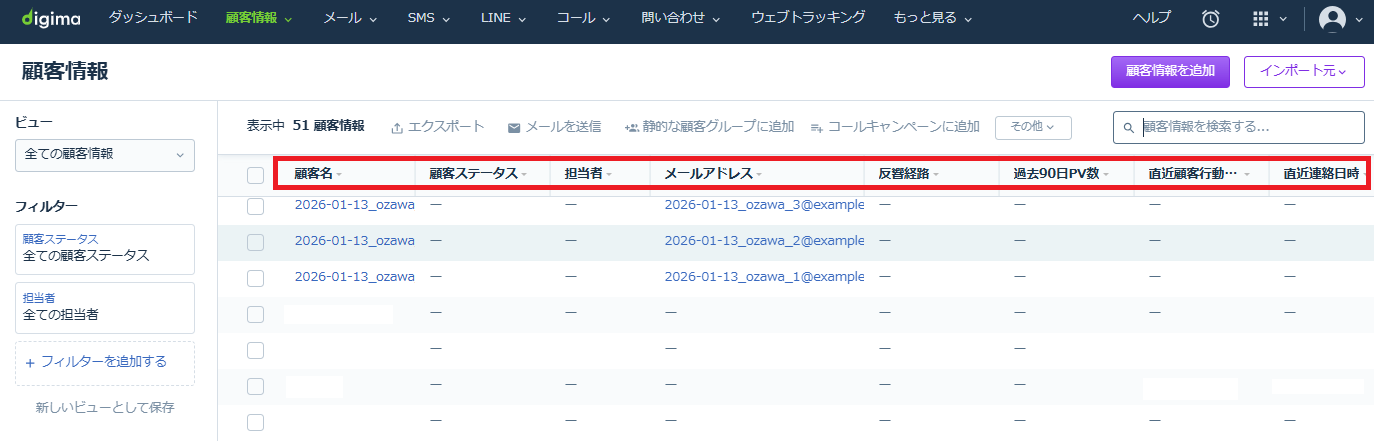Open the user avatar account menu

pos(1333,18)
